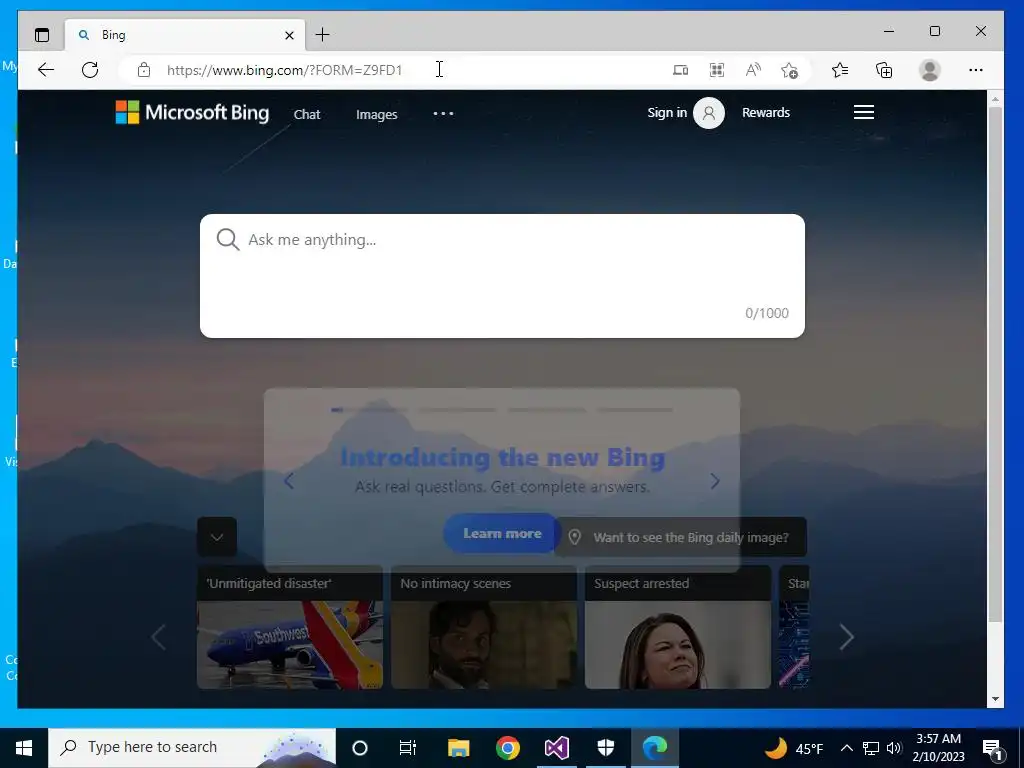Show hidden system tray icons chevron

tap(846, 748)
